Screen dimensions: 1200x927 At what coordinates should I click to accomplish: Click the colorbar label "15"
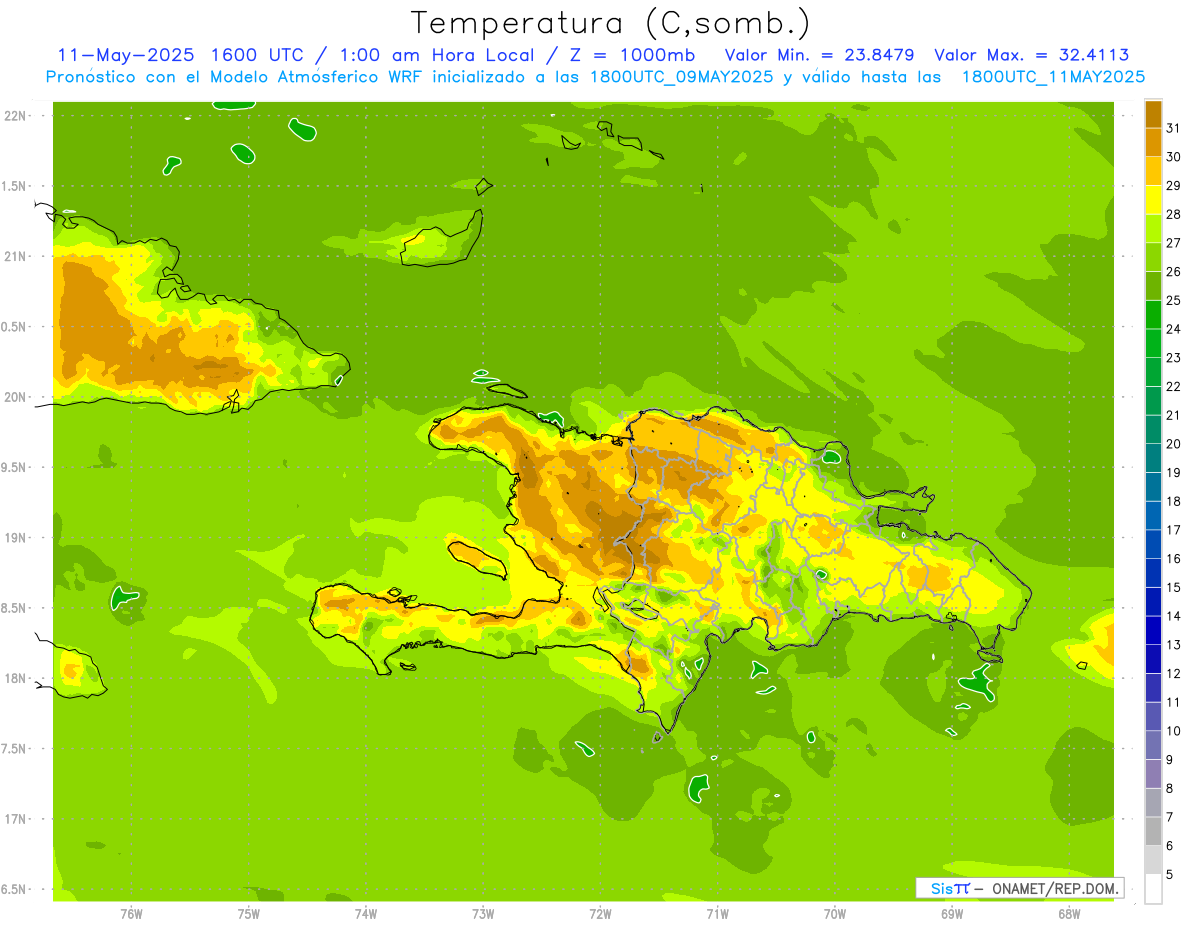click(1174, 587)
